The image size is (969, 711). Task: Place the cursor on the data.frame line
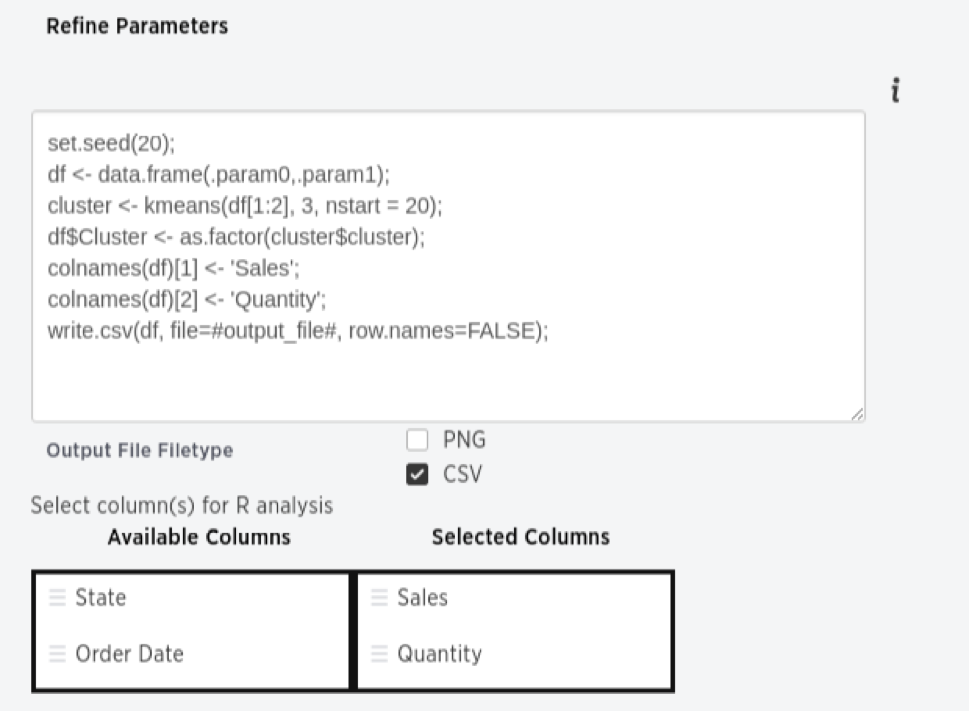pos(219,175)
